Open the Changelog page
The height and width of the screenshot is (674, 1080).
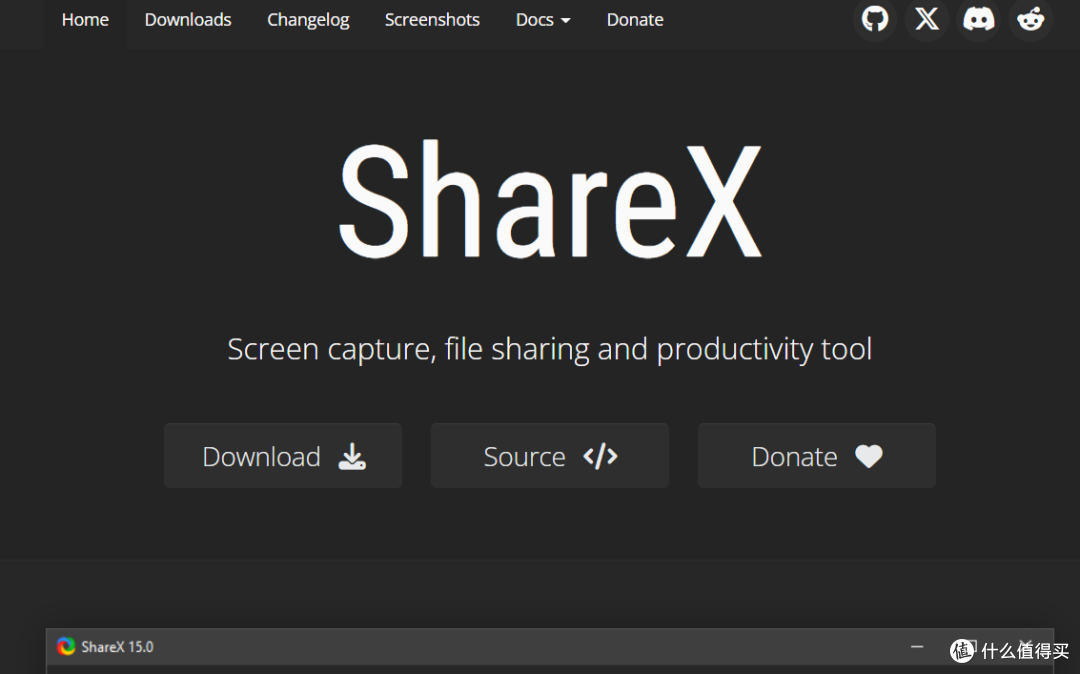tap(308, 20)
